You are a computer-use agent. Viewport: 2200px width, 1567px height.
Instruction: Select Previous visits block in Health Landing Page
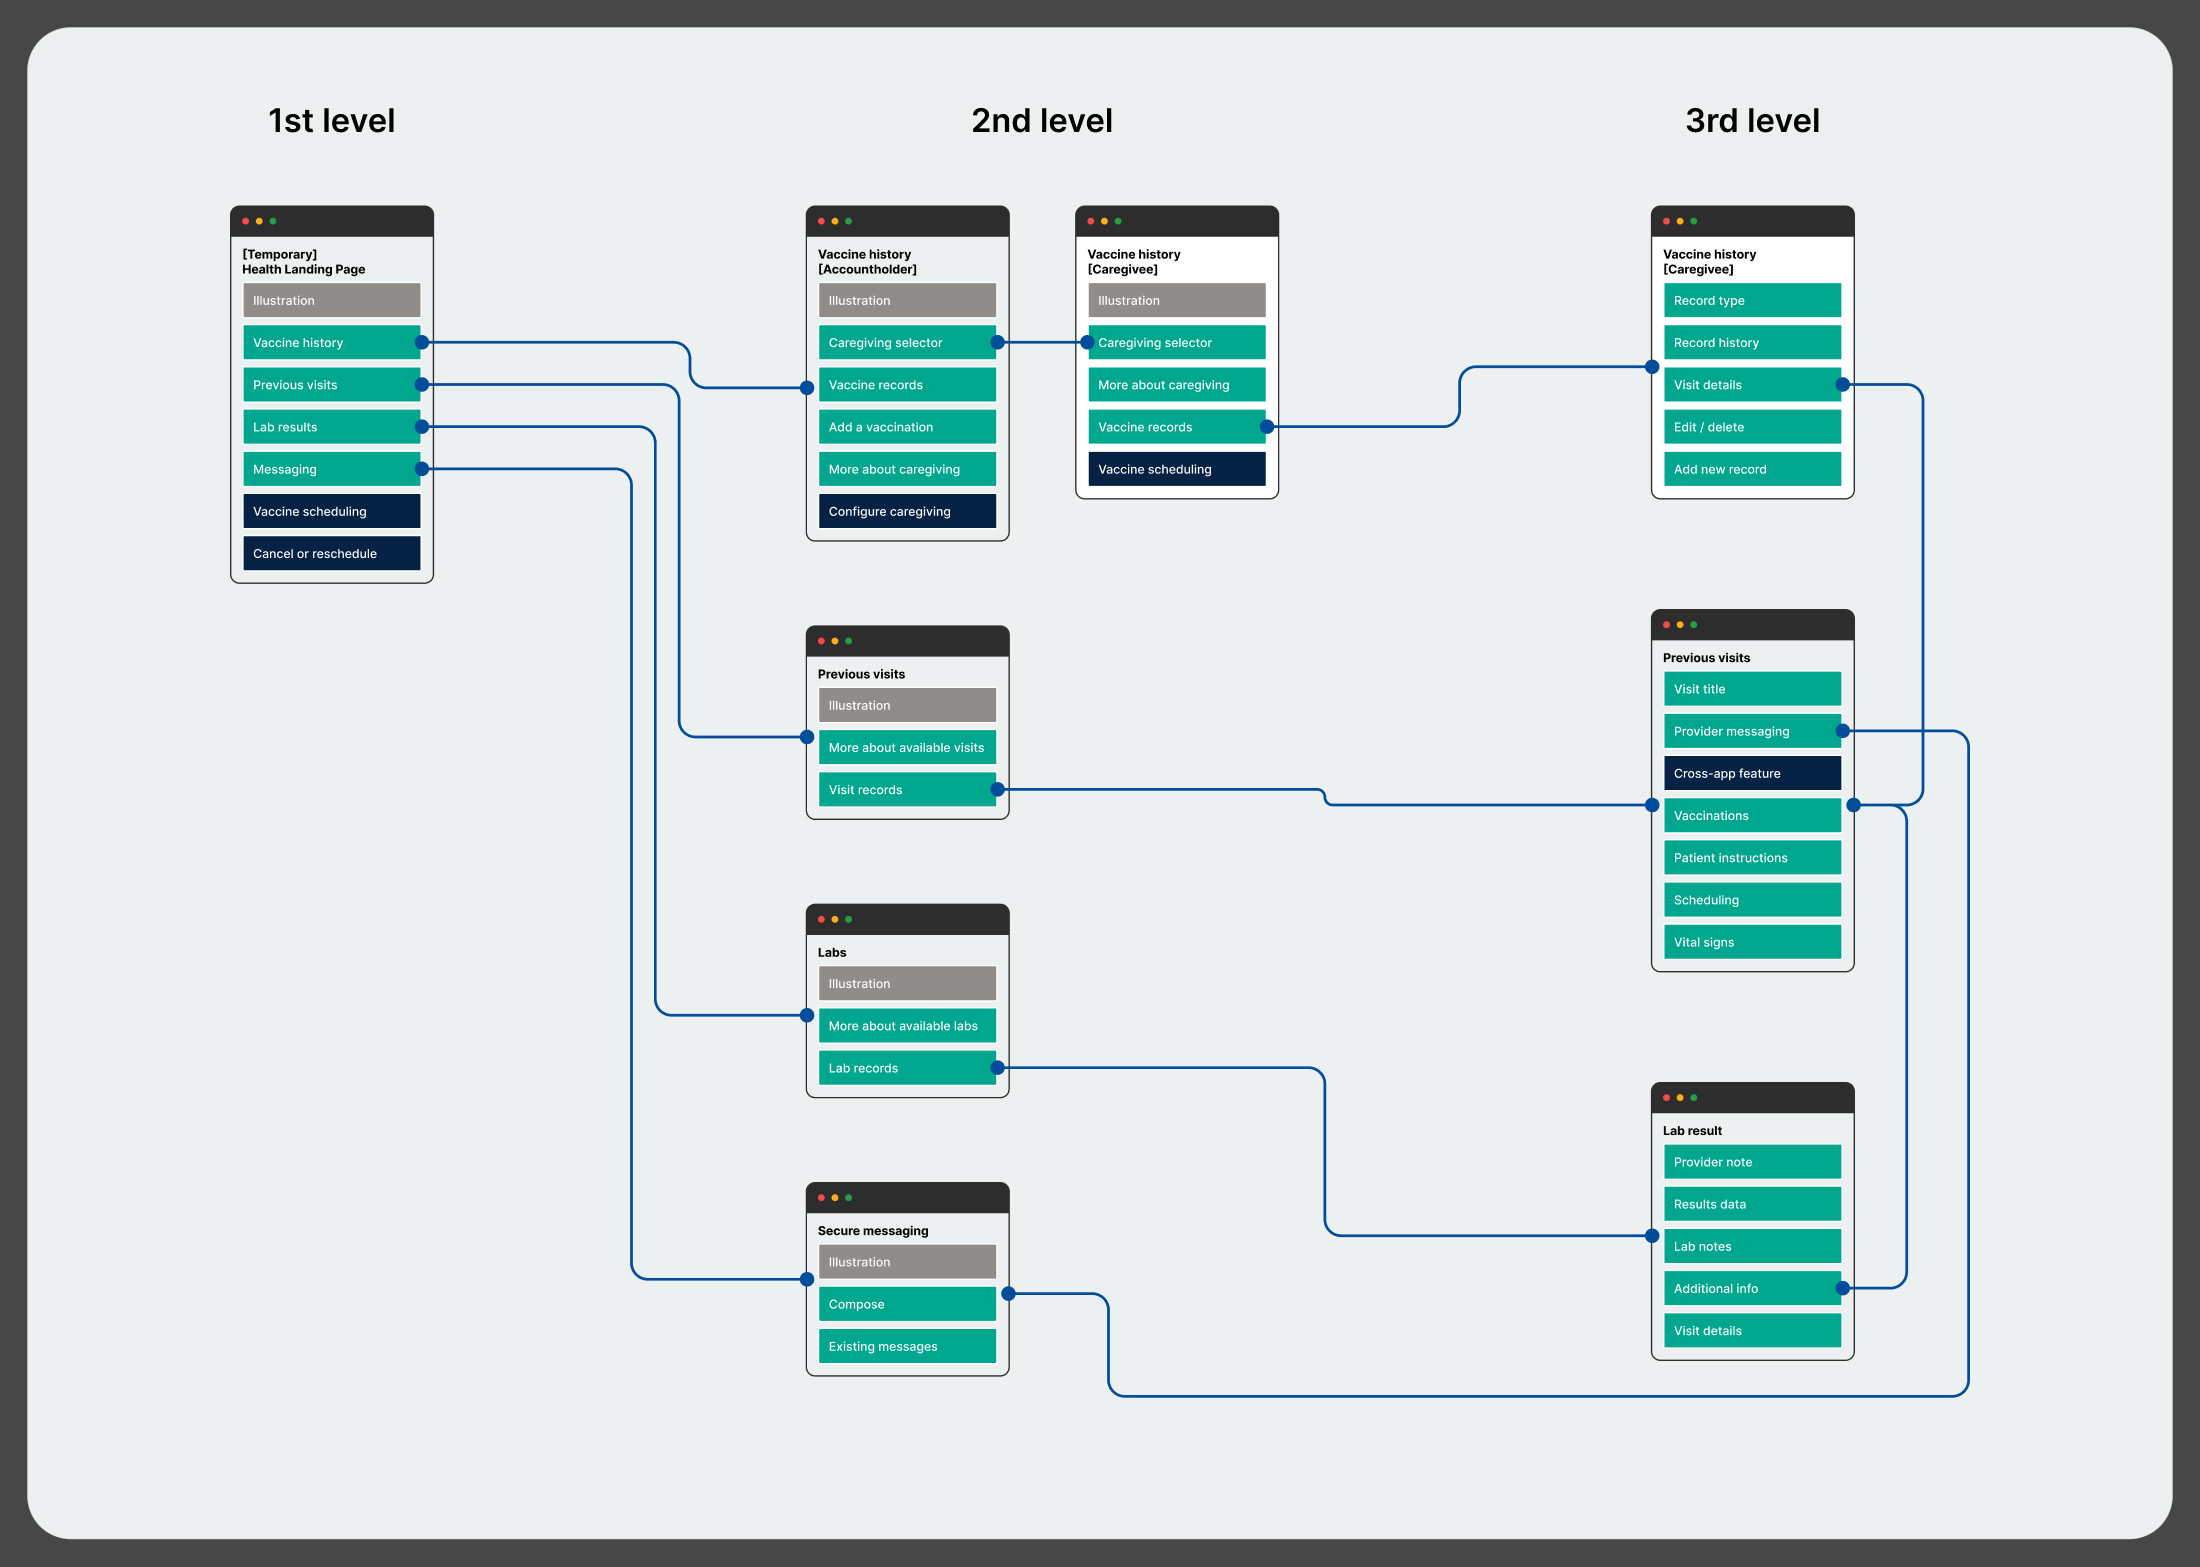pos(332,384)
